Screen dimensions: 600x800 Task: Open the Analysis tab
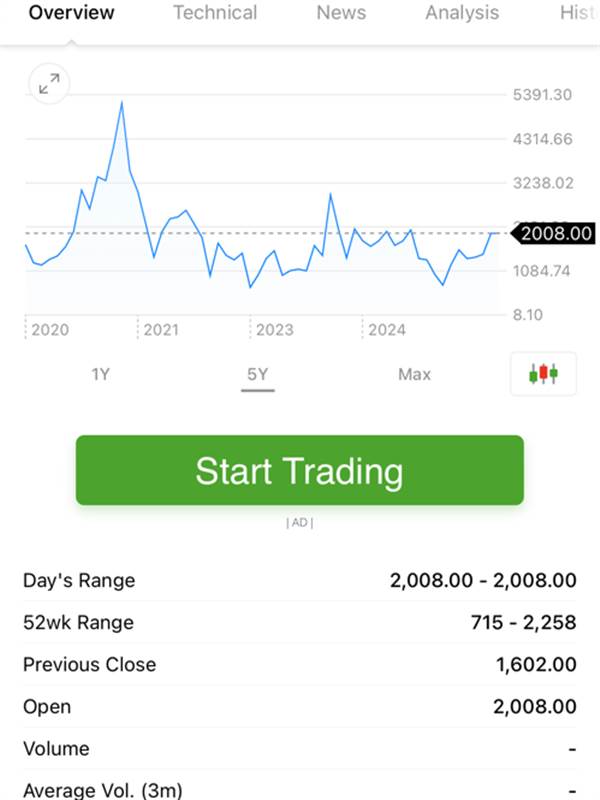tap(462, 13)
